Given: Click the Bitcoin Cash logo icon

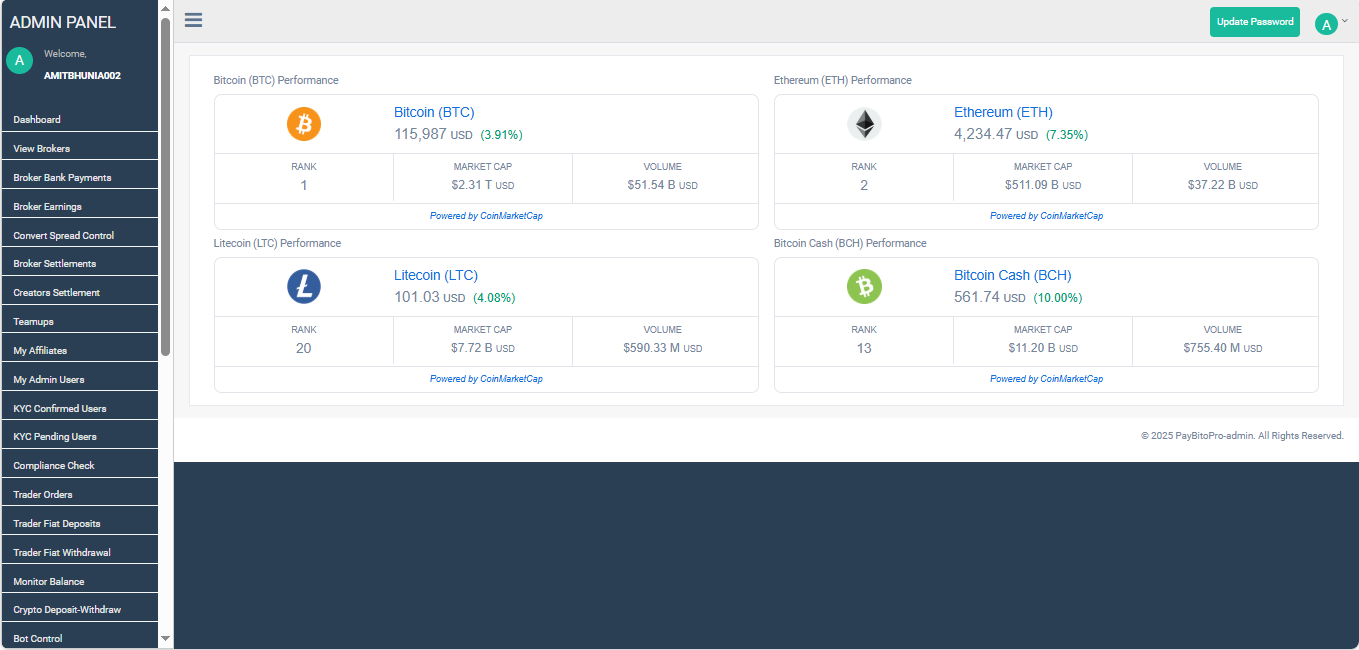Looking at the screenshot, I should (863, 287).
